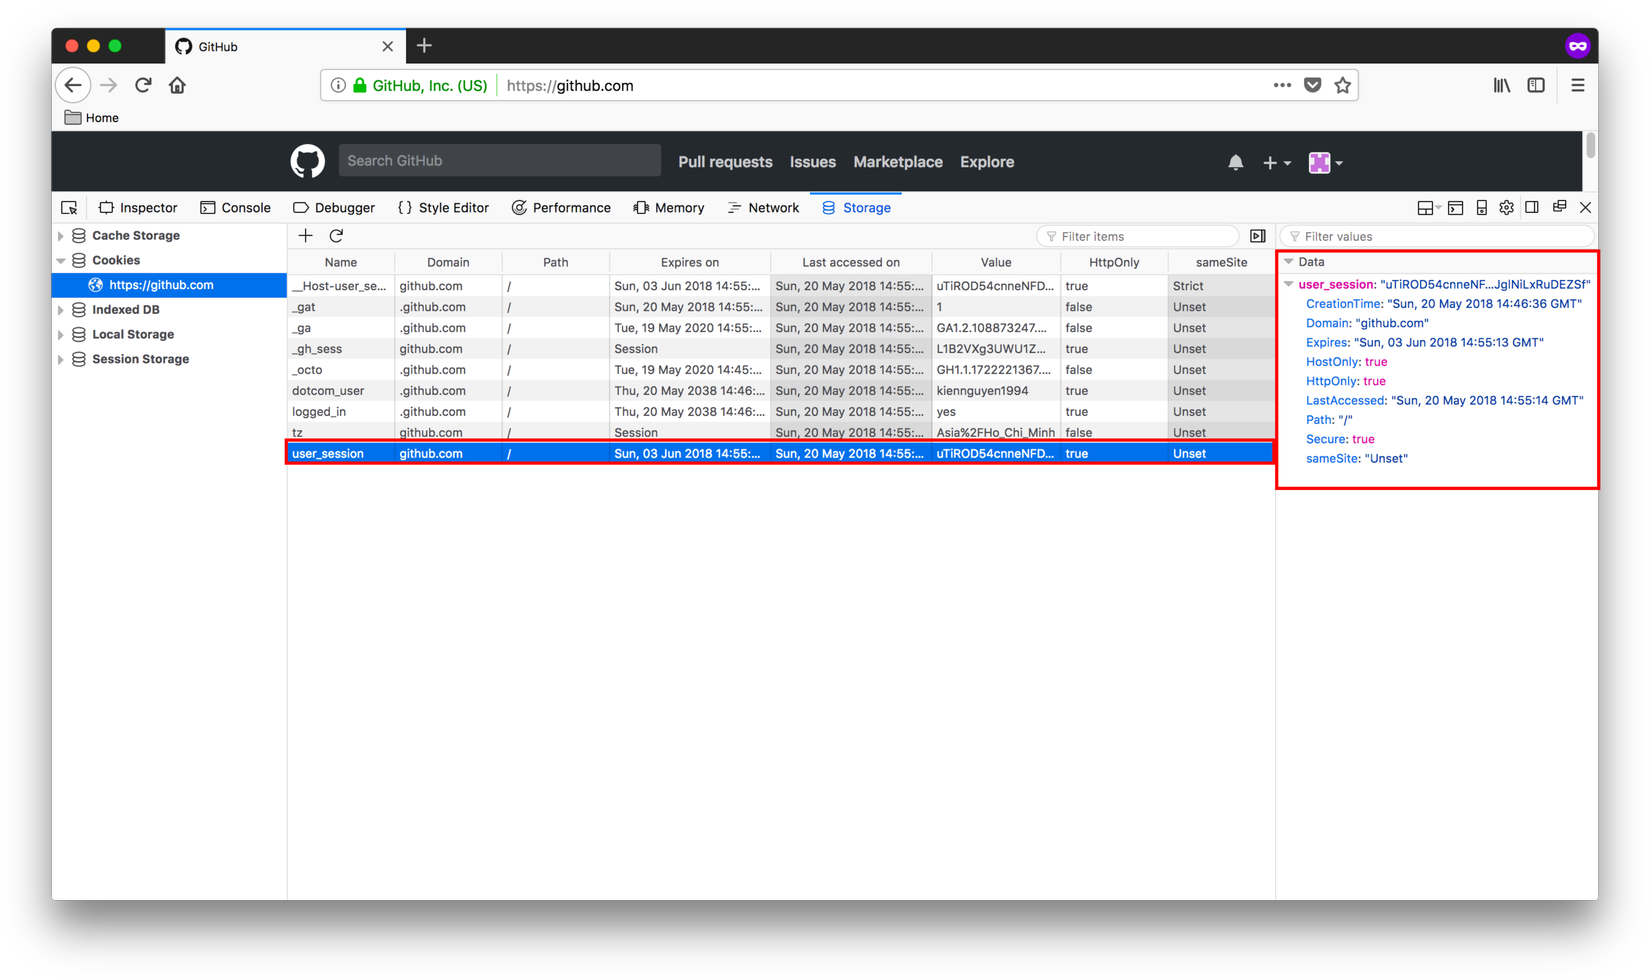1650x980 pixels.
Task: Click the GitHub Octocat logo
Action: (x=308, y=161)
